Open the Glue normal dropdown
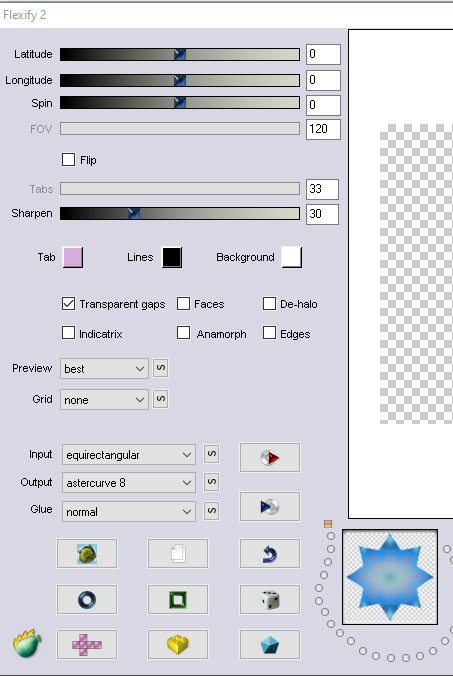The image size is (453, 676). point(129,512)
